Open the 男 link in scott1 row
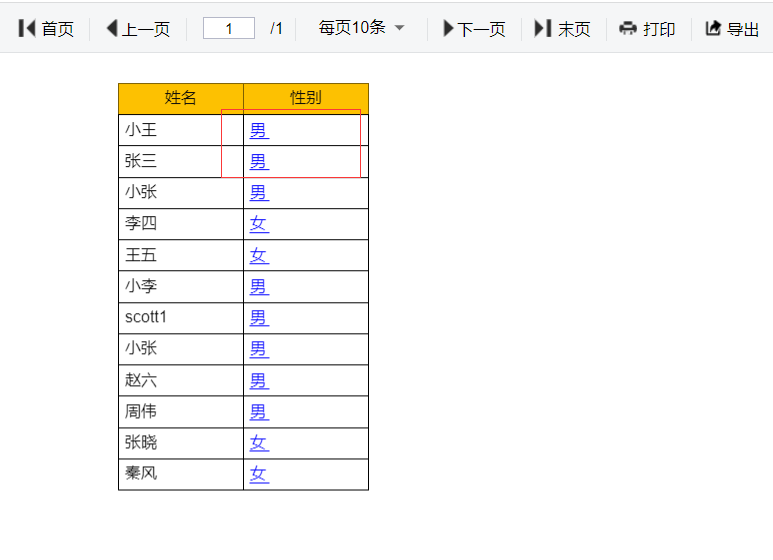Image resolution: width=773 pixels, height=560 pixels. (x=259, y=318)
